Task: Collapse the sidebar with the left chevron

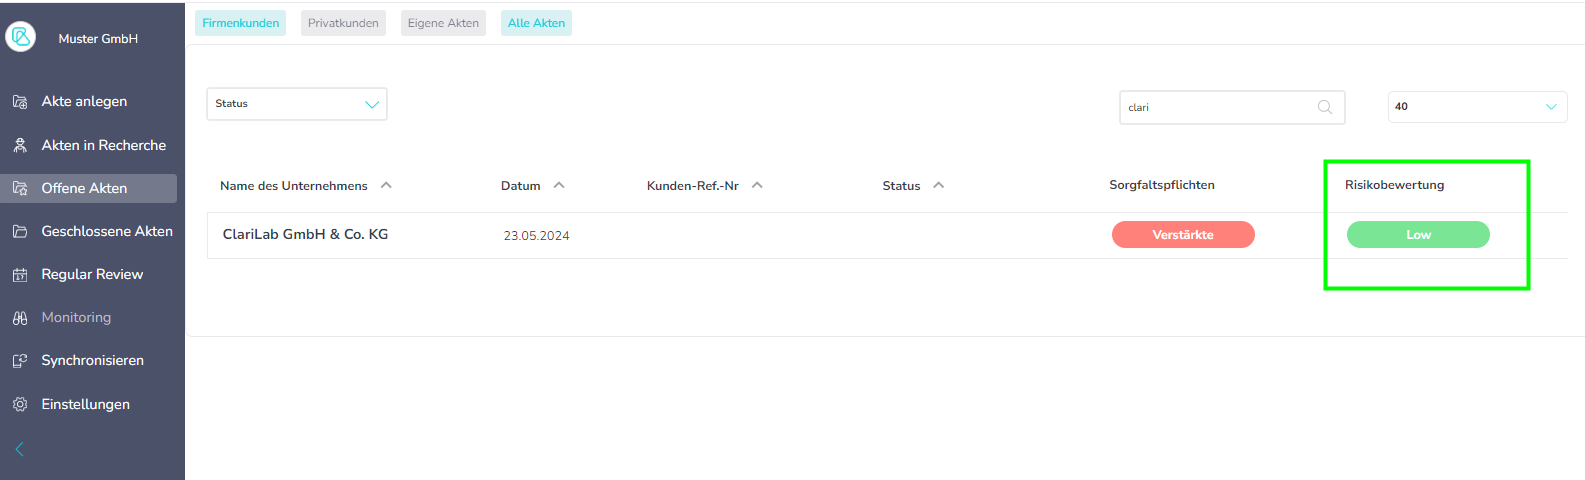Action: (19, 449)
